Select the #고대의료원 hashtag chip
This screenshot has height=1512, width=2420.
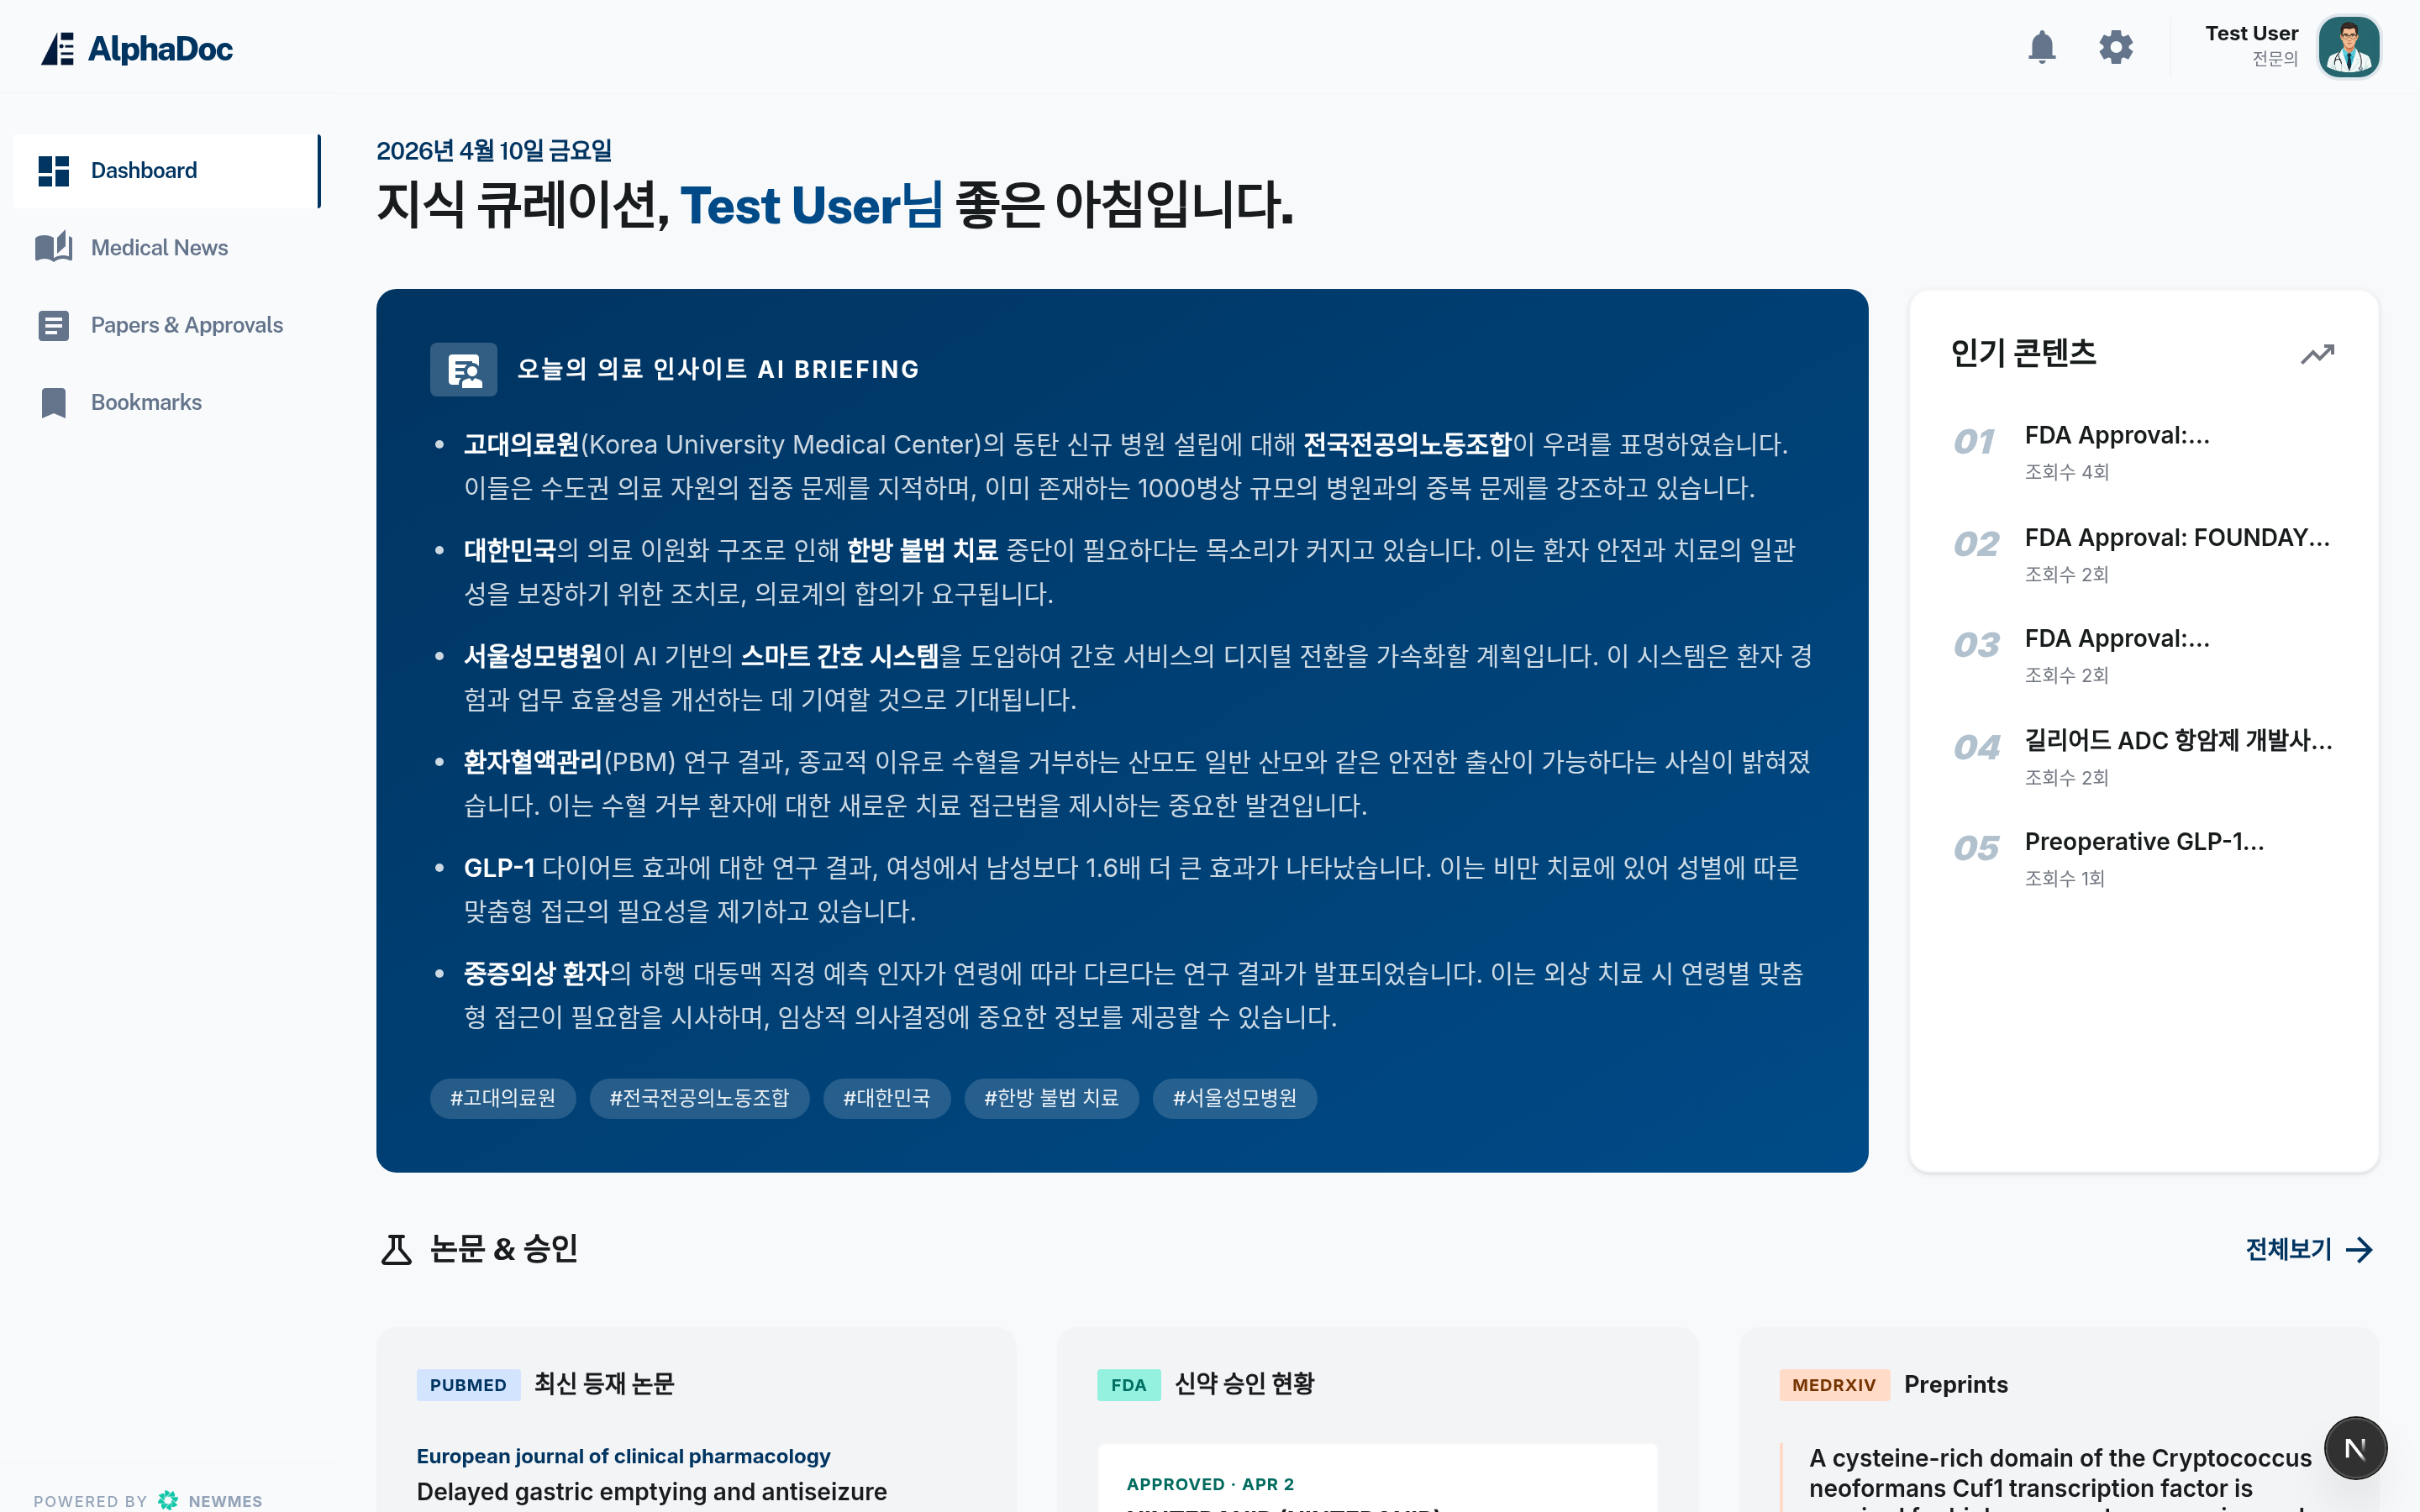(502, 1098)
